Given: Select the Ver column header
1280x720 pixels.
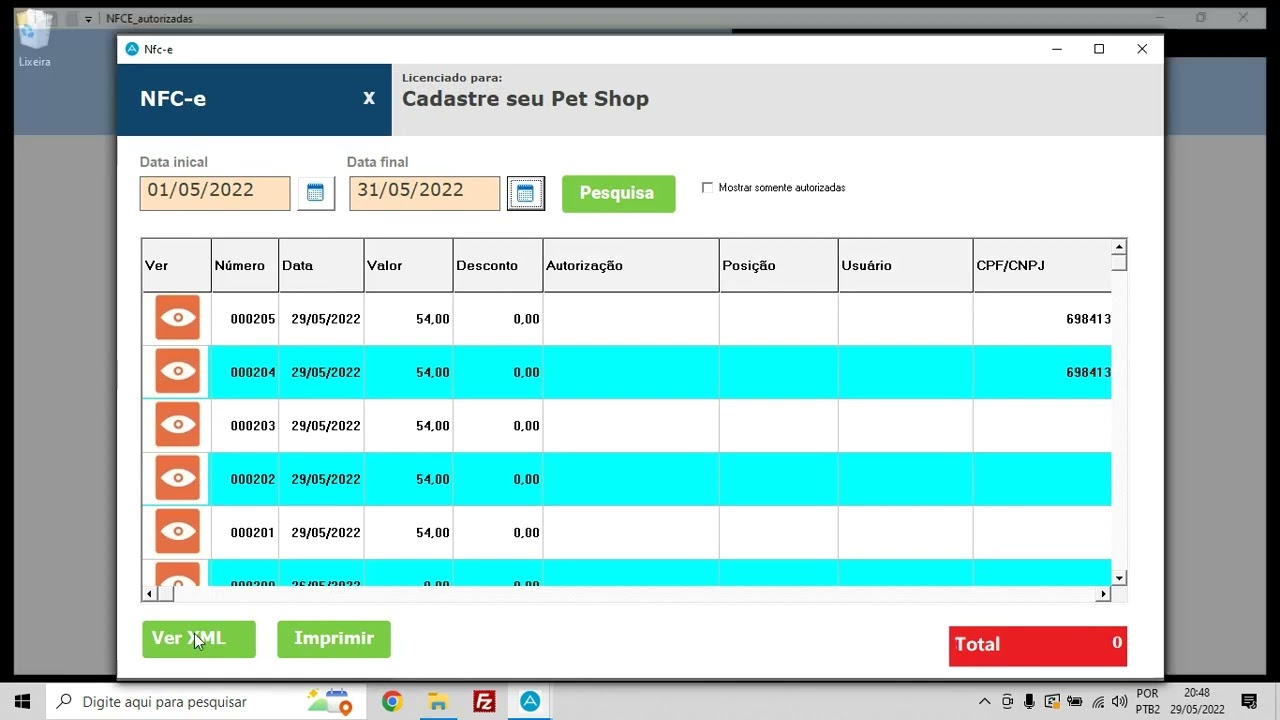Looking at the screenshot, I should (176, 265).
